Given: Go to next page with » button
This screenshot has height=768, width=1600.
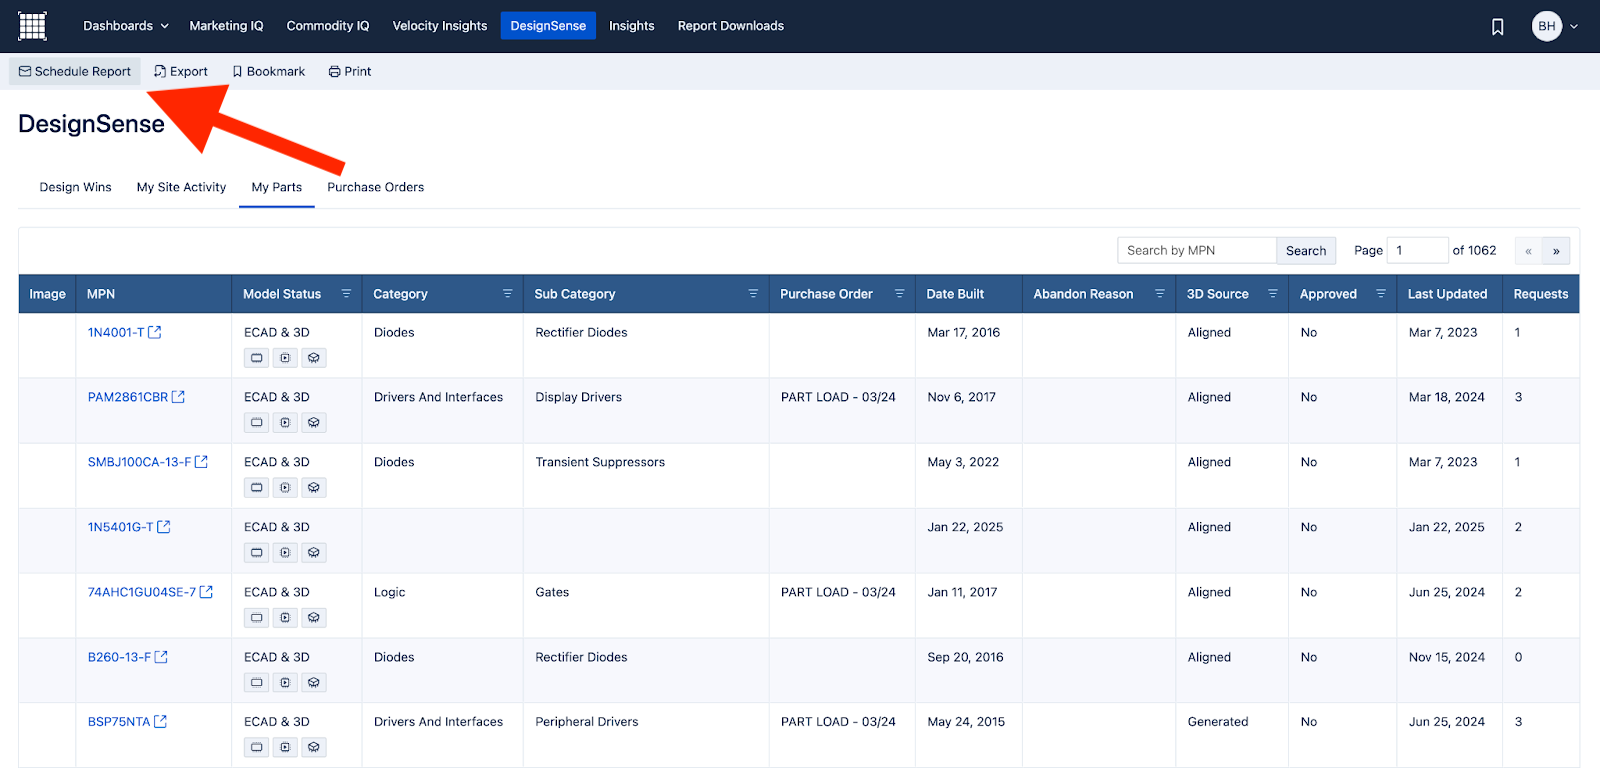Looking at the screenshot, I should (x=1556, y=251).
